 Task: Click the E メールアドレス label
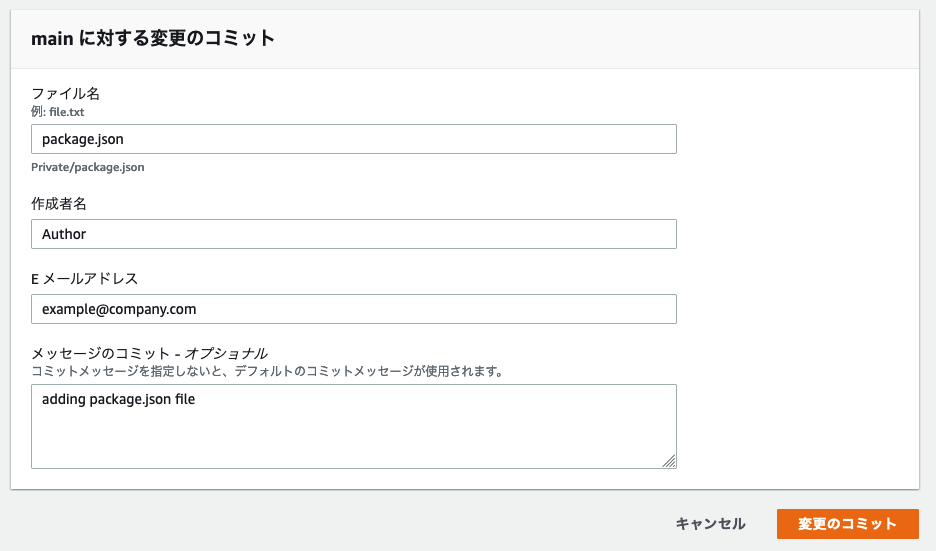click(84, 279)
